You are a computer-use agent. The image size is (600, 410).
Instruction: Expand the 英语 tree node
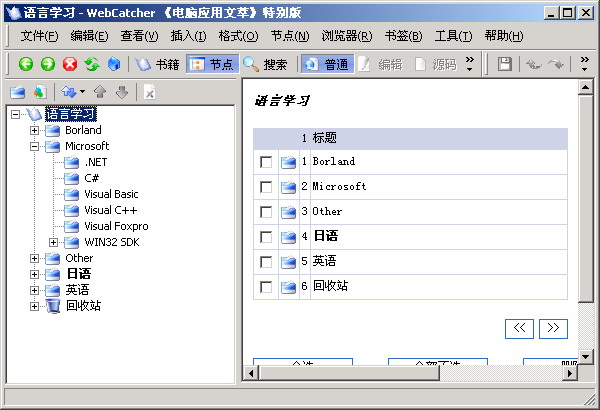pyautogui.click(x=34, y=291)
